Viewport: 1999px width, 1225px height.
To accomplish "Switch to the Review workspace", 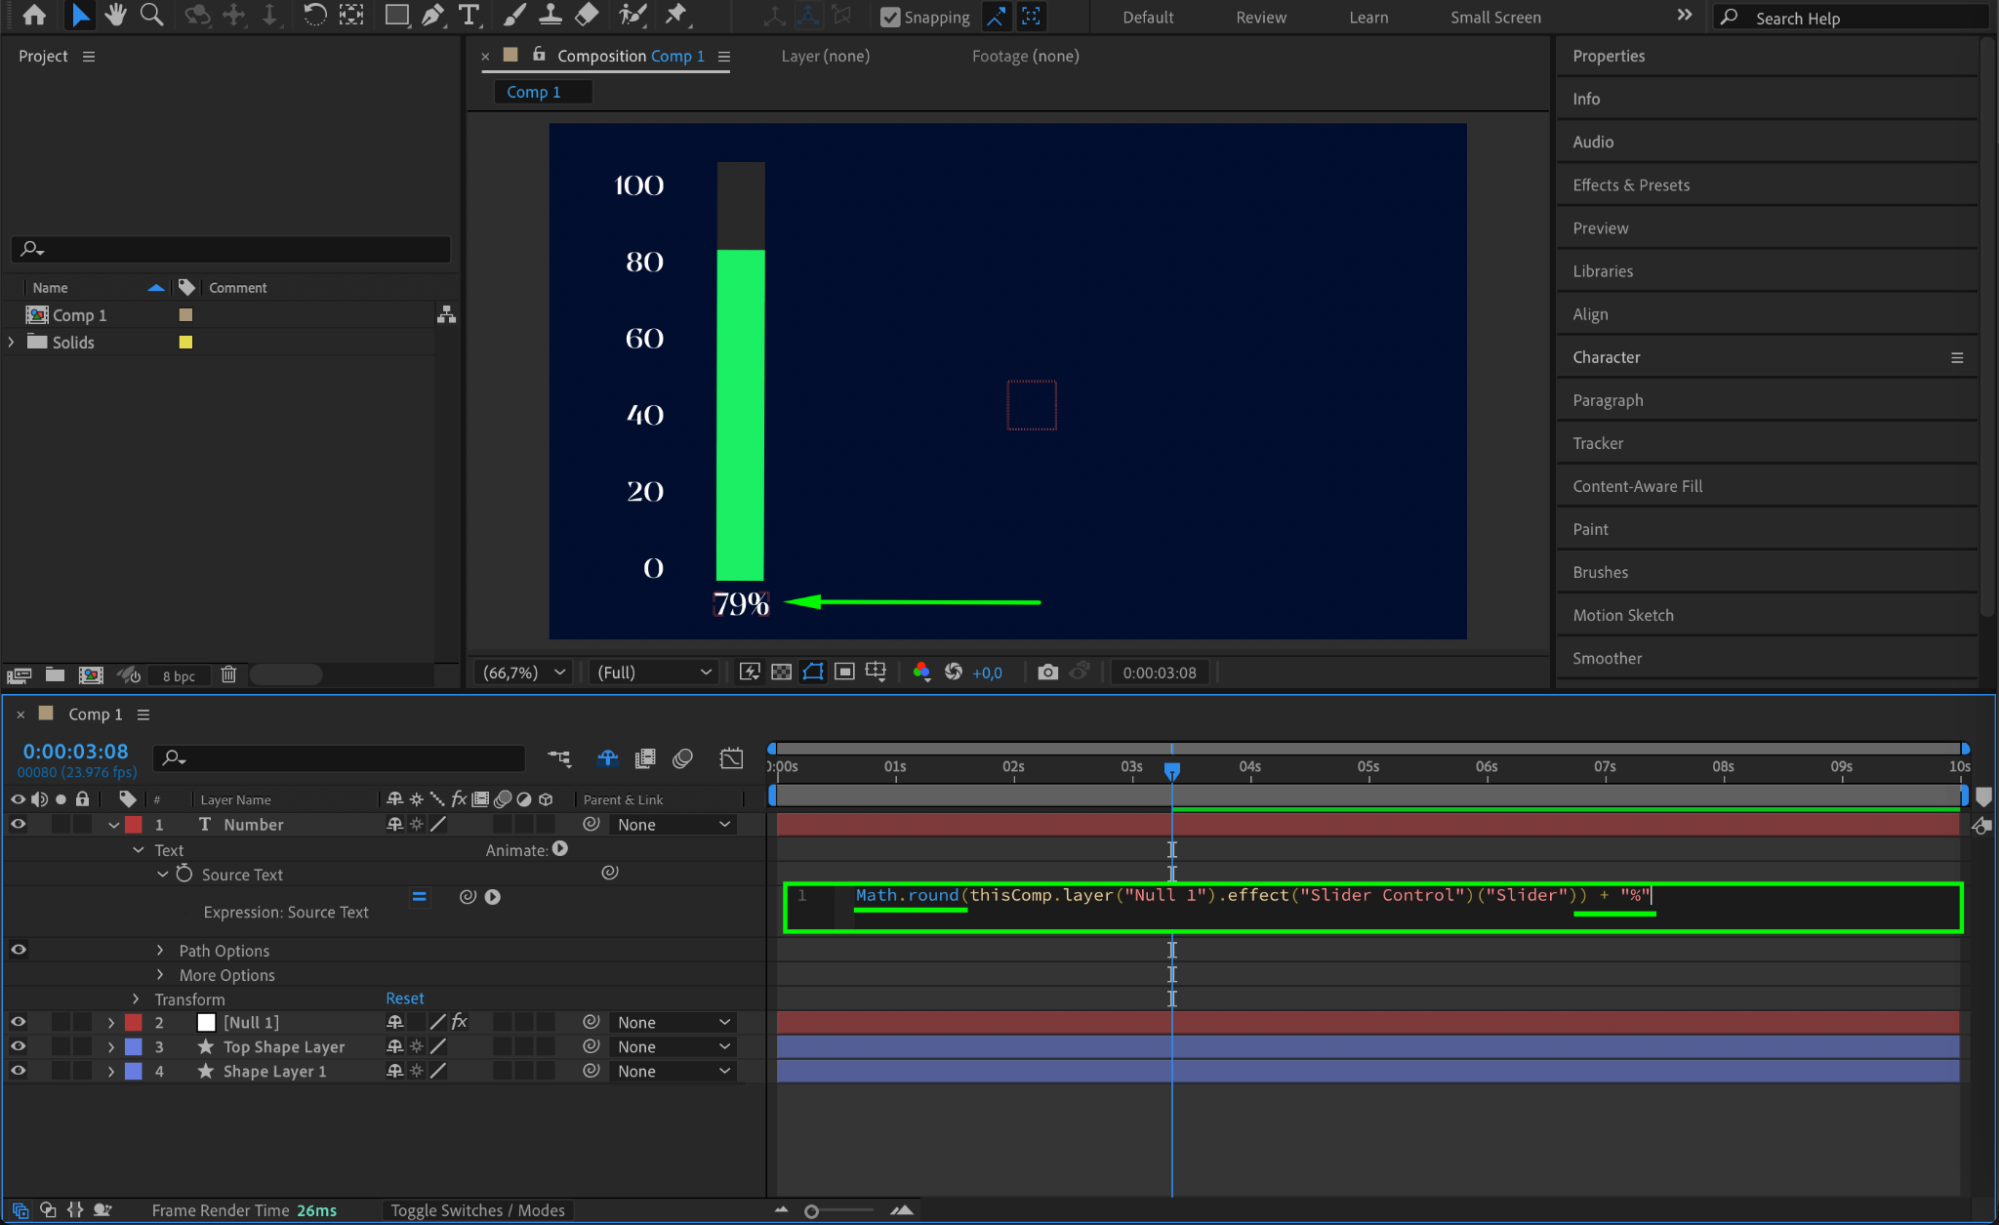I will tap(1260, 17).
